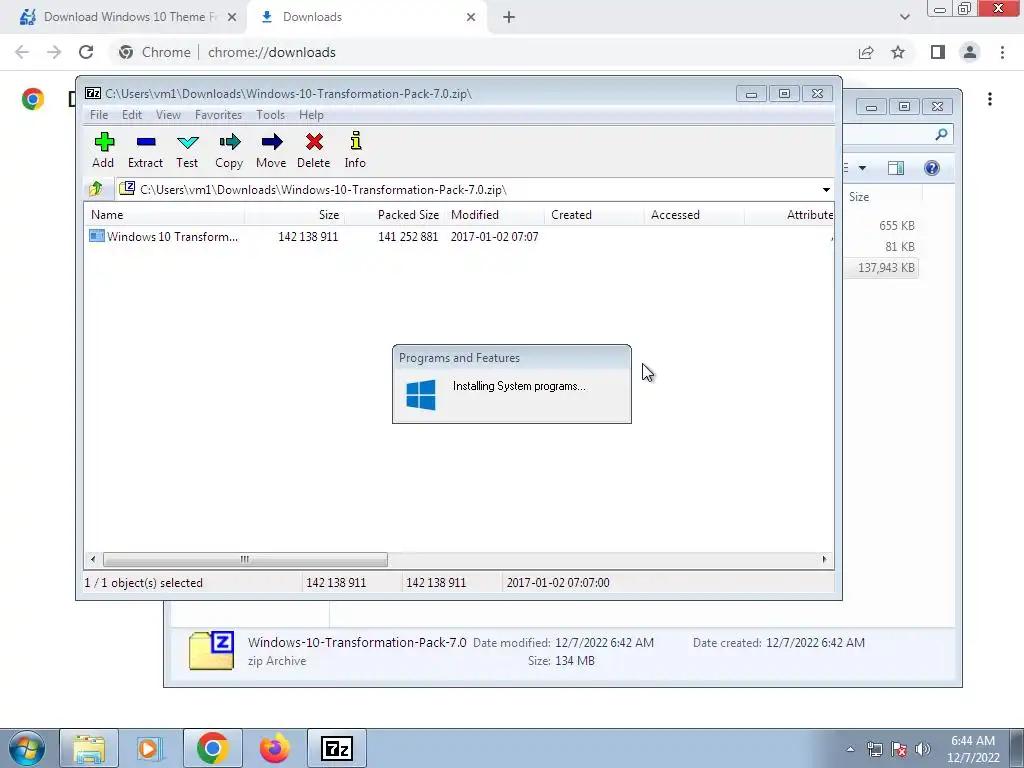Switch to 7-Zip on the taskbar
The width and height of the screenshot is (1024, 768).
[337, 748]
